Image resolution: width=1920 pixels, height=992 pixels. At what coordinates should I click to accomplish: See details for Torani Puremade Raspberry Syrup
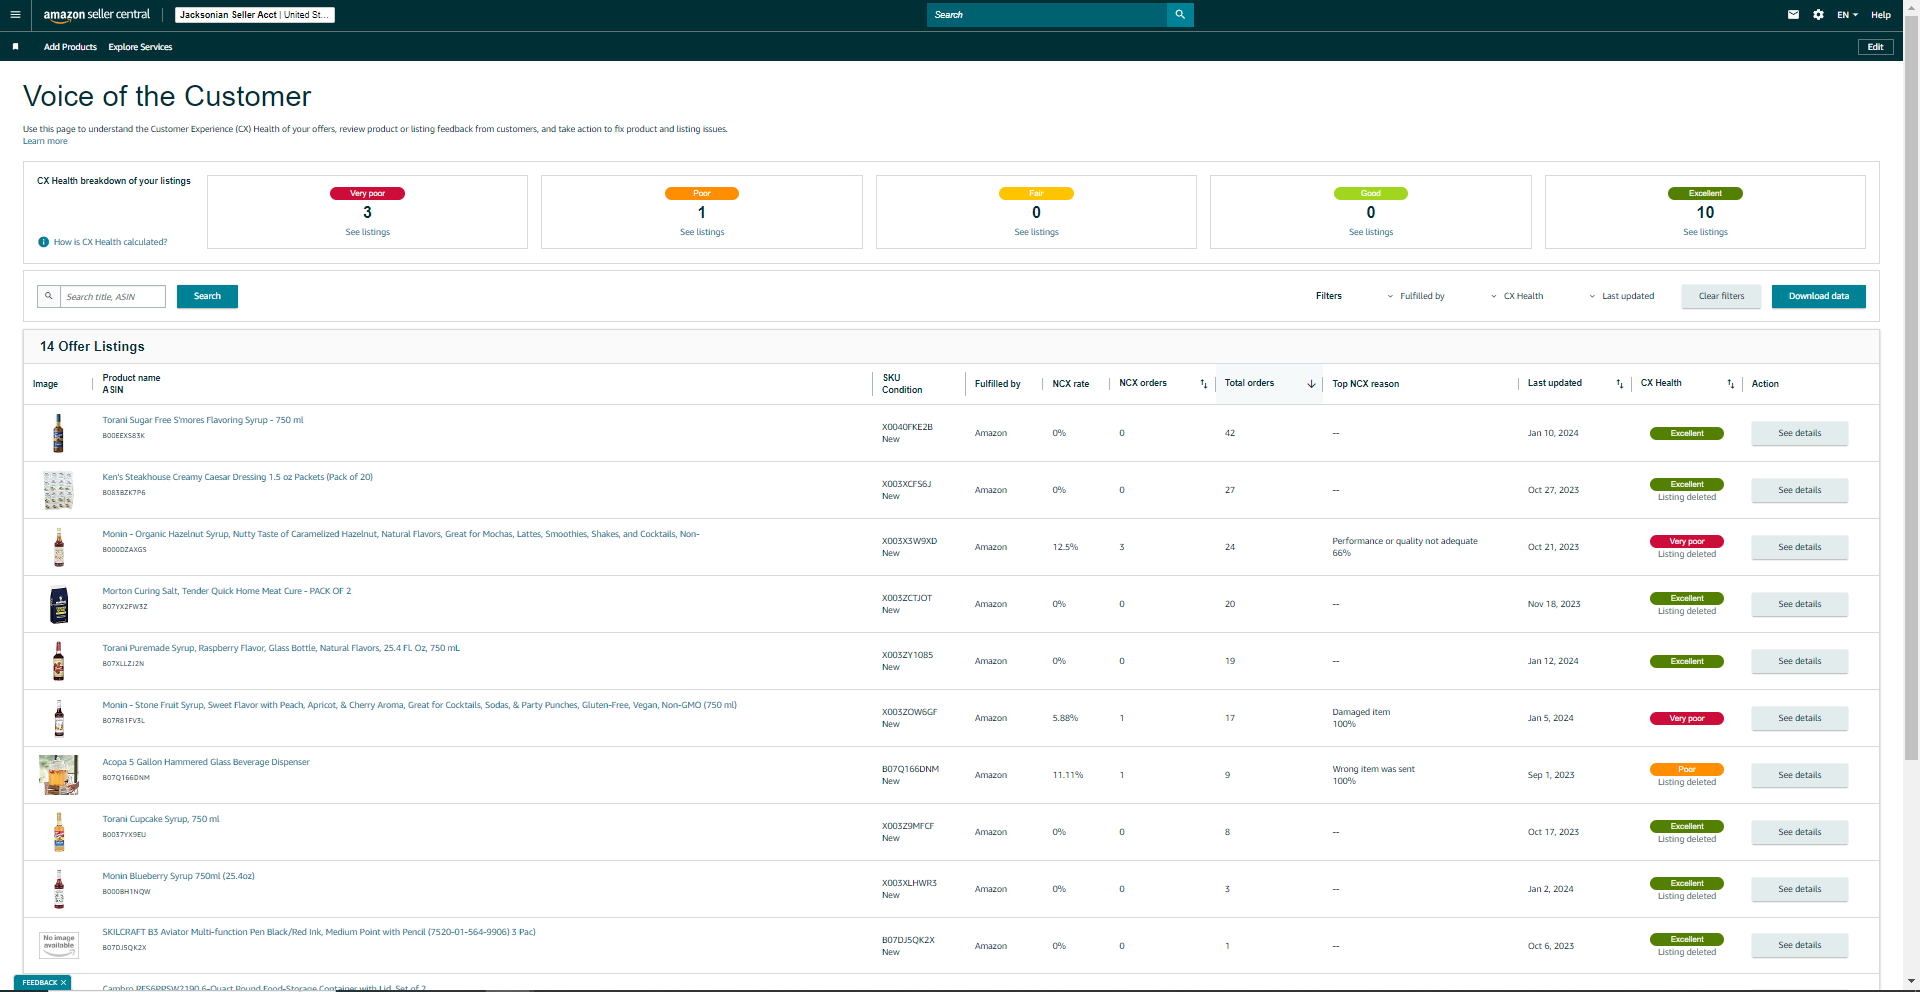tap(1799, 661)
